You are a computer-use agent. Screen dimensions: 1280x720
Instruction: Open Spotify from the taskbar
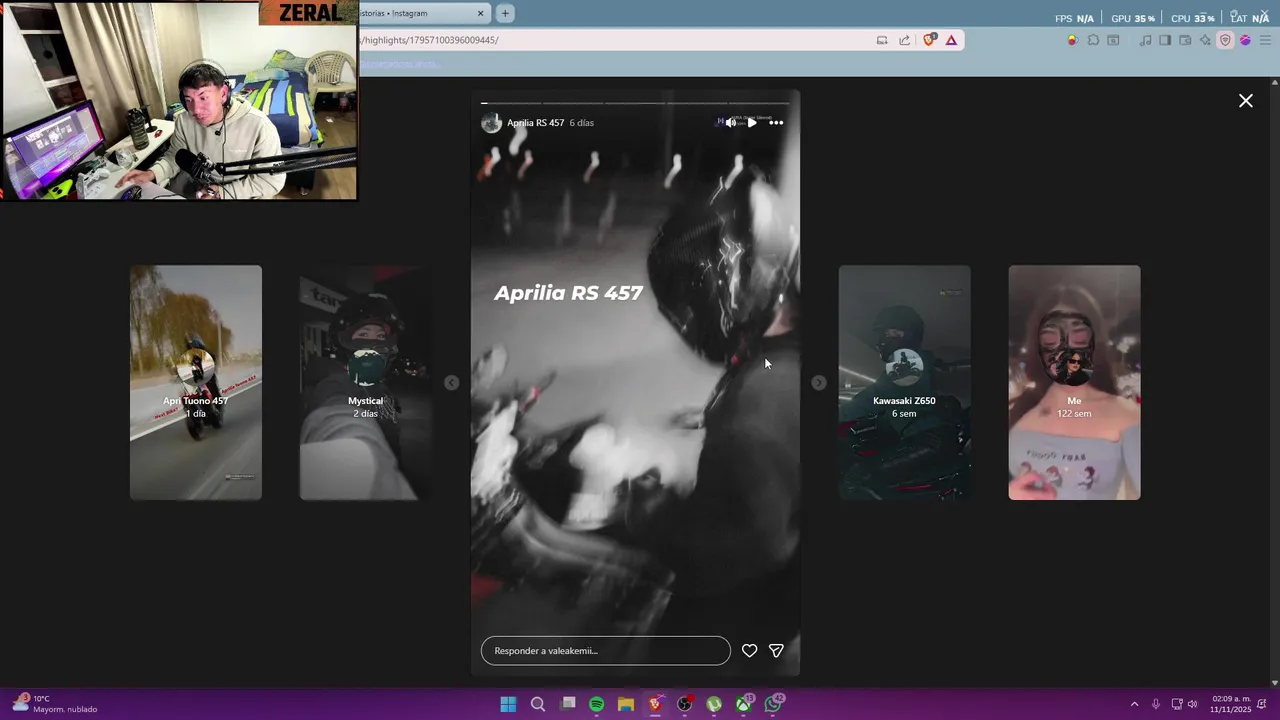click(x=596, y=704)
